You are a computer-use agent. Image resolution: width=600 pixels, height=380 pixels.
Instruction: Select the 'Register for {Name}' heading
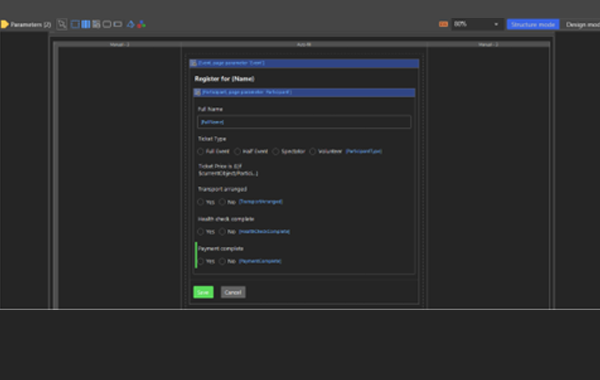point(225,79)
